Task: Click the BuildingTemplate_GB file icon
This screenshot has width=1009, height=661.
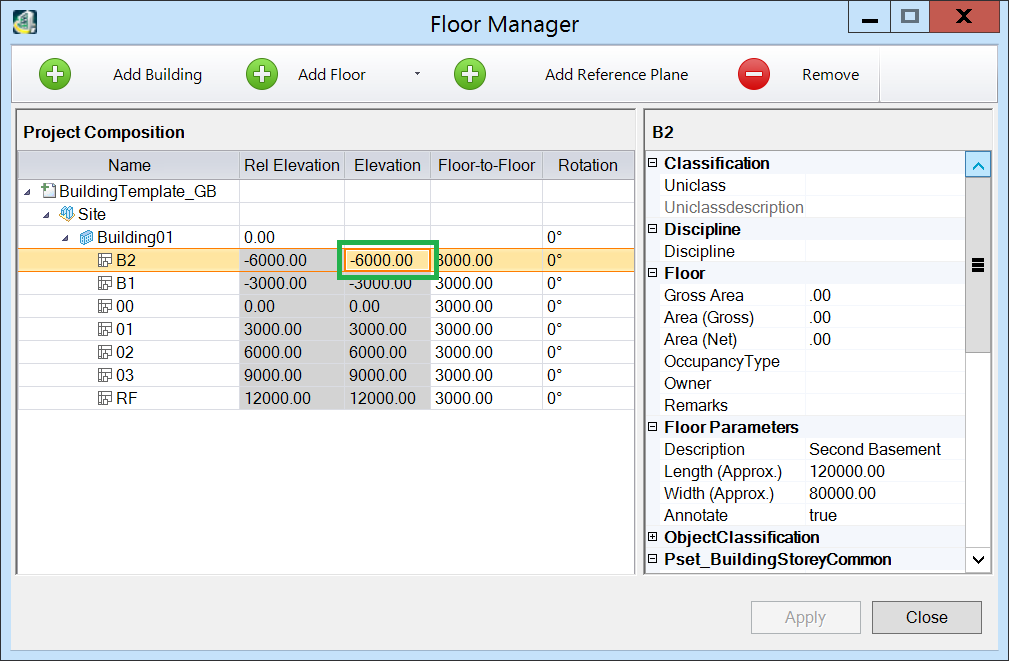Action: pyautogui.click(x=48, y=191)
